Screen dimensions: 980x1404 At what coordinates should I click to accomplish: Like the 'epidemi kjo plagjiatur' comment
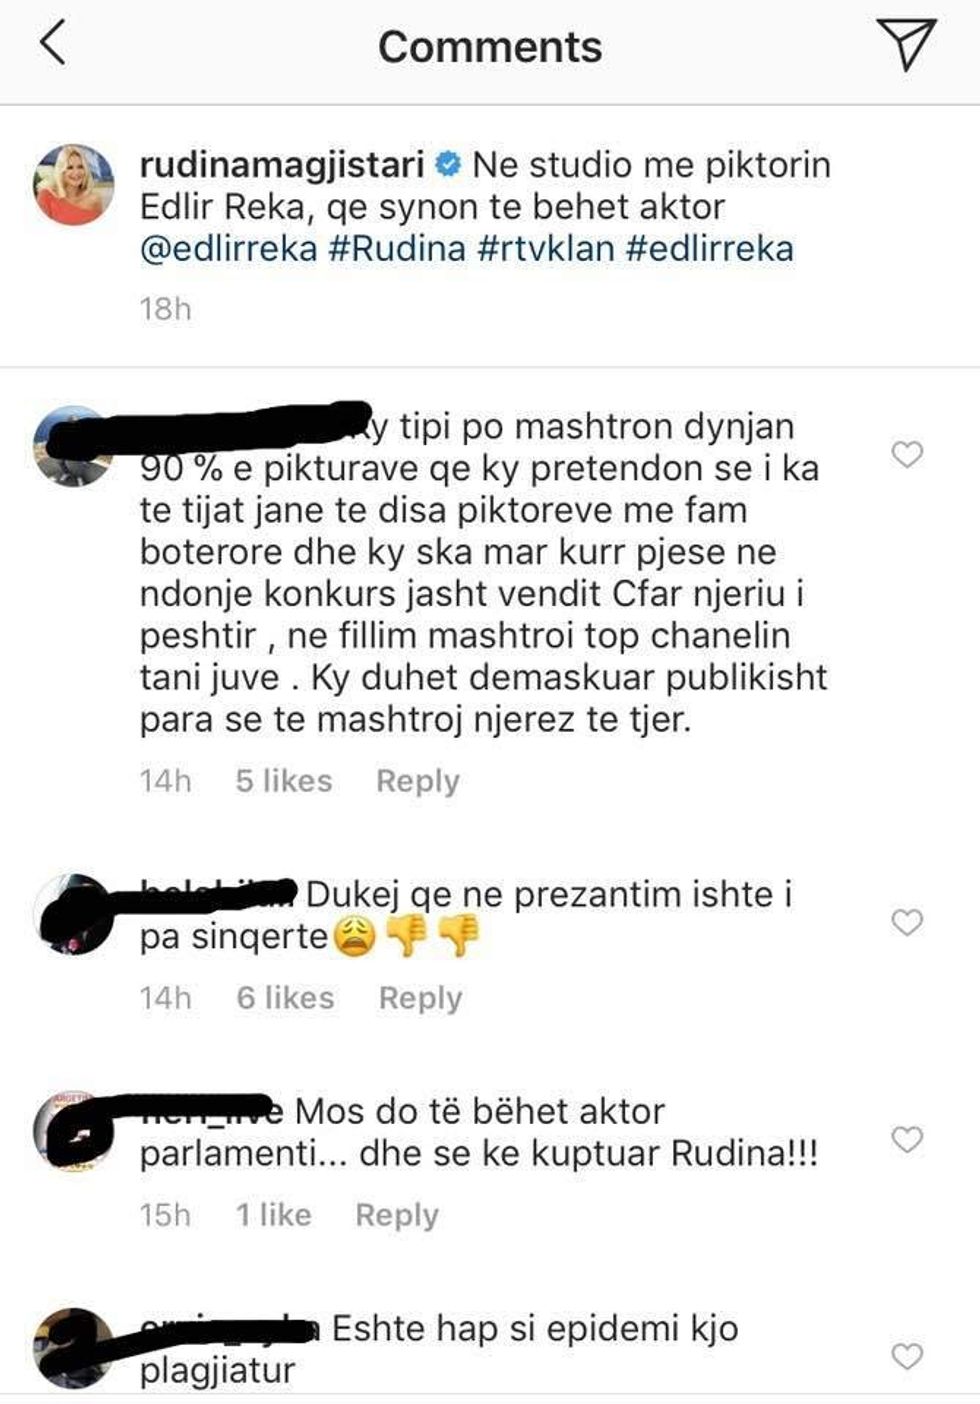907,1356
